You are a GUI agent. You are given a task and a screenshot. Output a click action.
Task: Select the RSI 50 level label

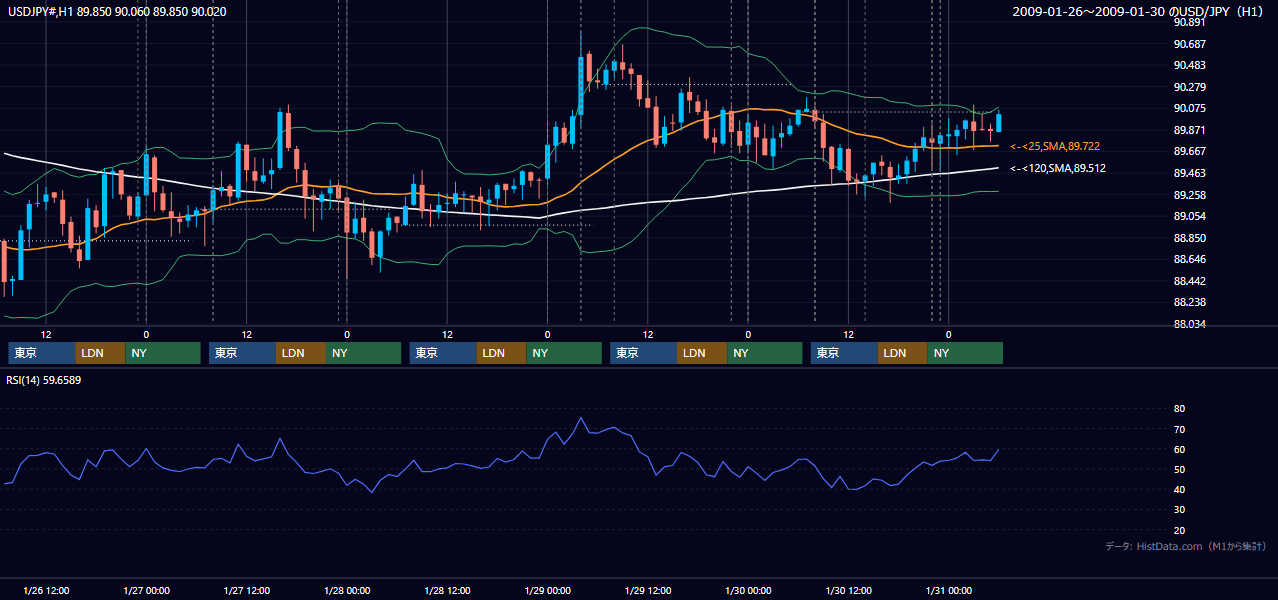tap(1179, 469)
